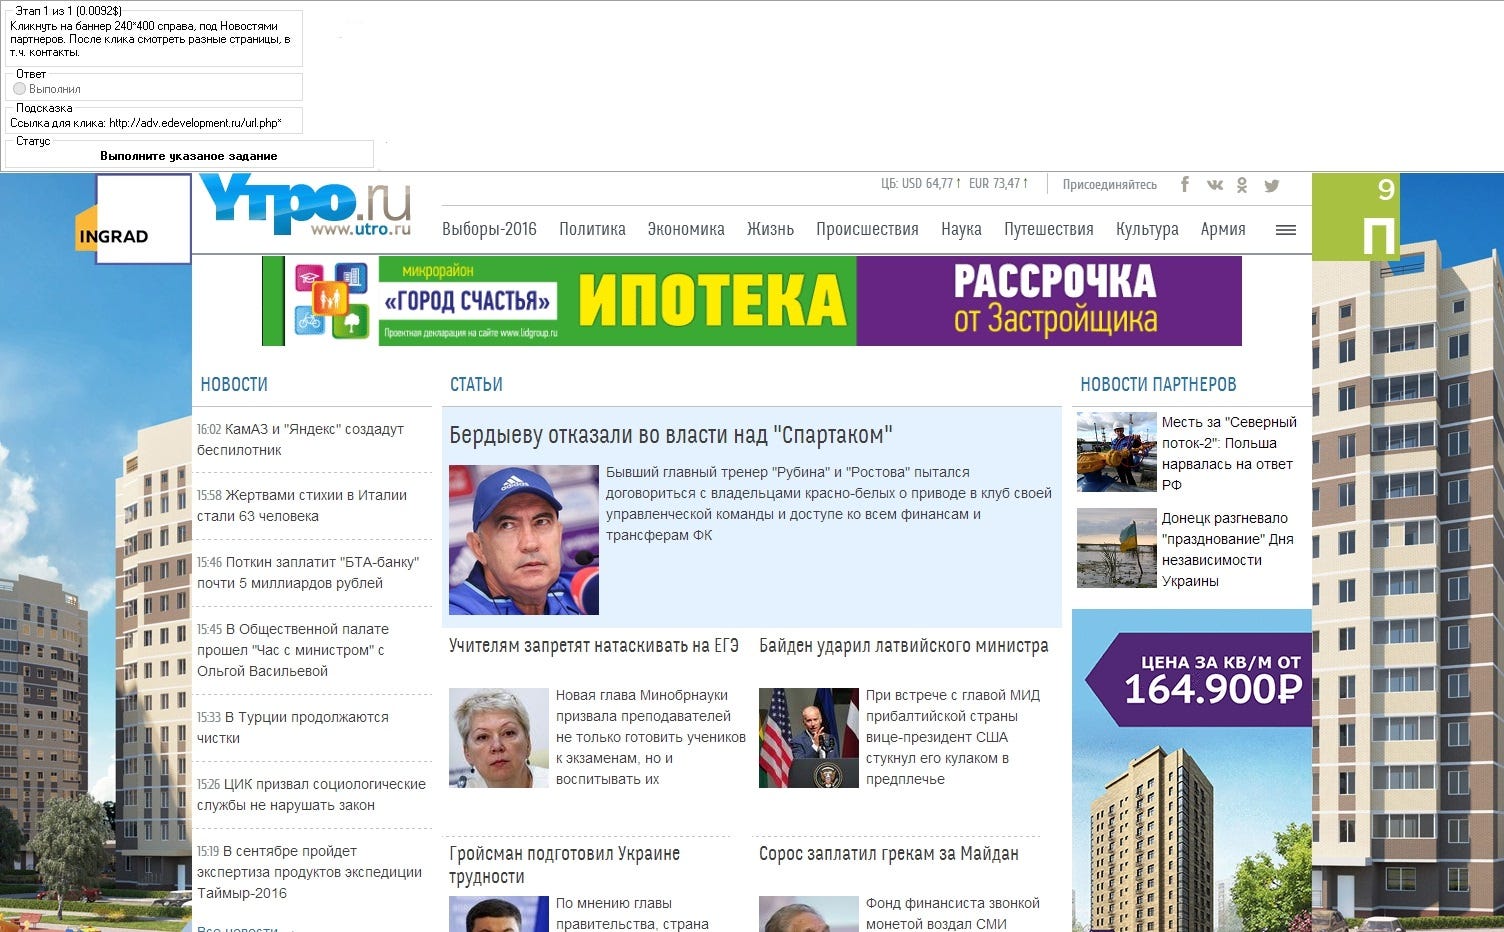Click summary При встрече с главой МИД
Screen dimensions: 1504x932
(x=953, y=737)
